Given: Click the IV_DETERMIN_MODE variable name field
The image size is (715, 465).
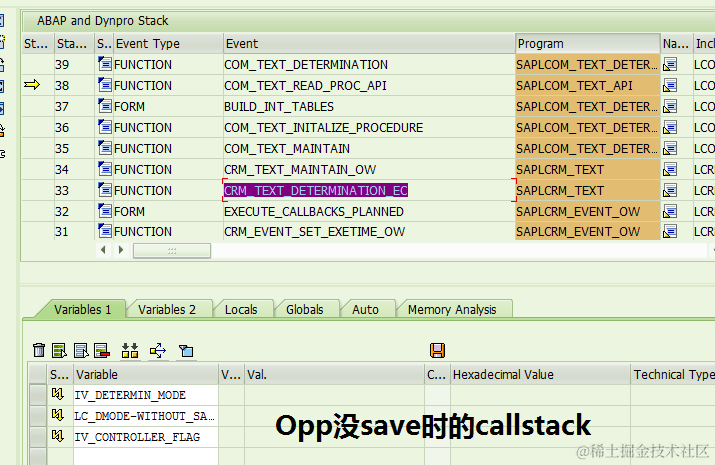Looking at the screenshot, I should [x=146, y=395].
